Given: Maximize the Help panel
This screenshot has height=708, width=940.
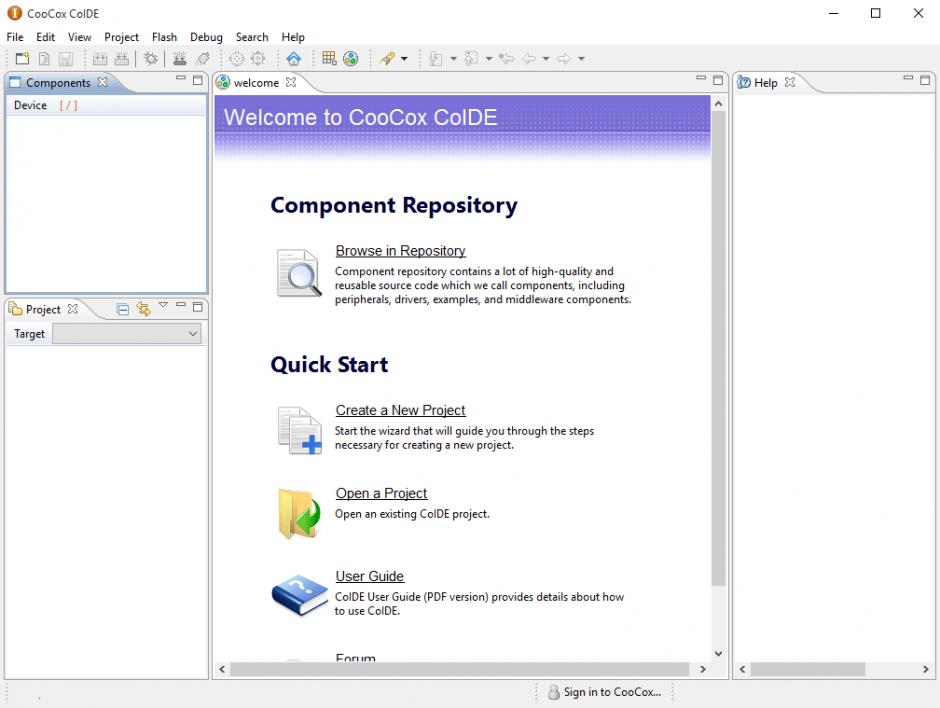Looking at the screenshot, I should tap(925, 80).
